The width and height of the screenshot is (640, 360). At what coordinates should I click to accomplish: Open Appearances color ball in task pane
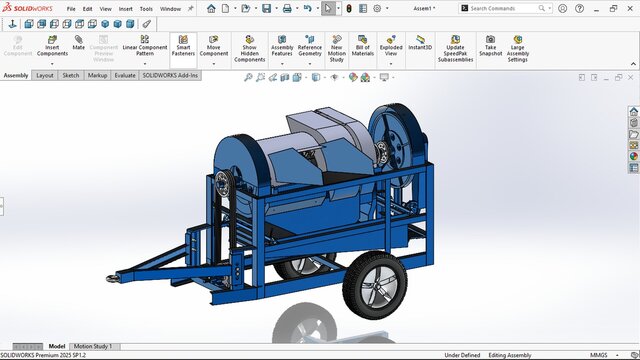point(633,156)
